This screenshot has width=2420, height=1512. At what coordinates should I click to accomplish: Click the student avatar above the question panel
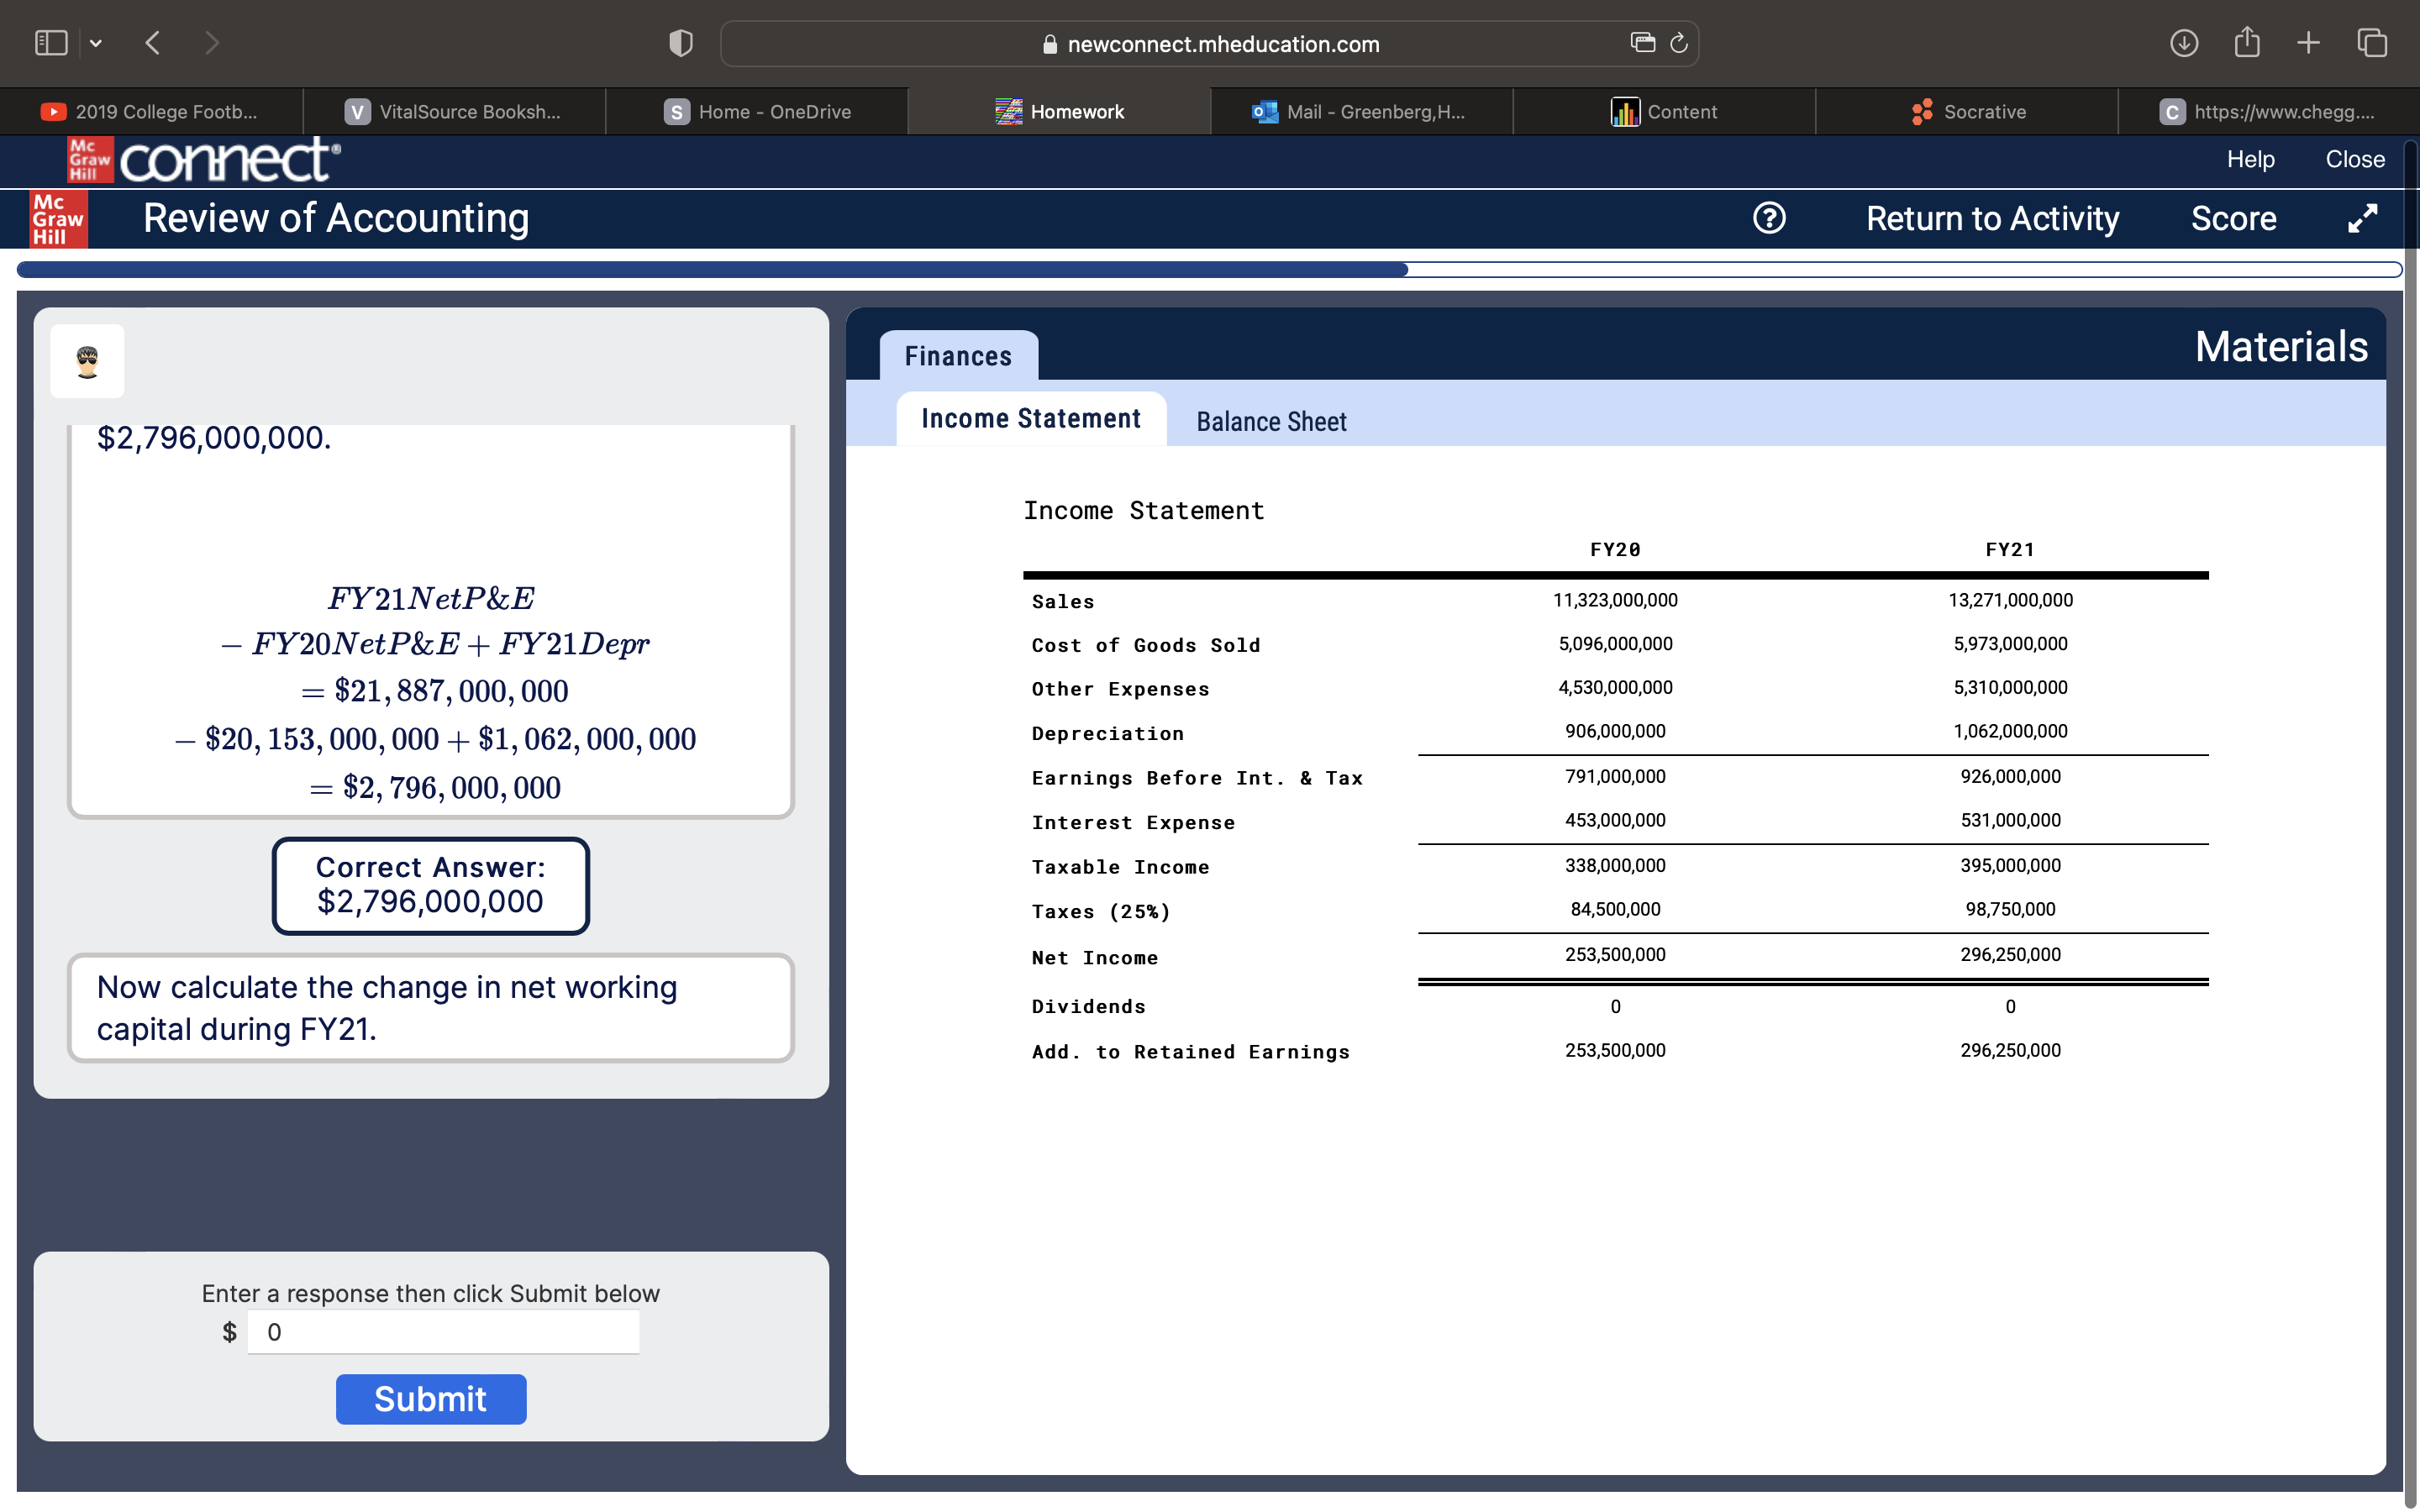(x=87, y=361)
